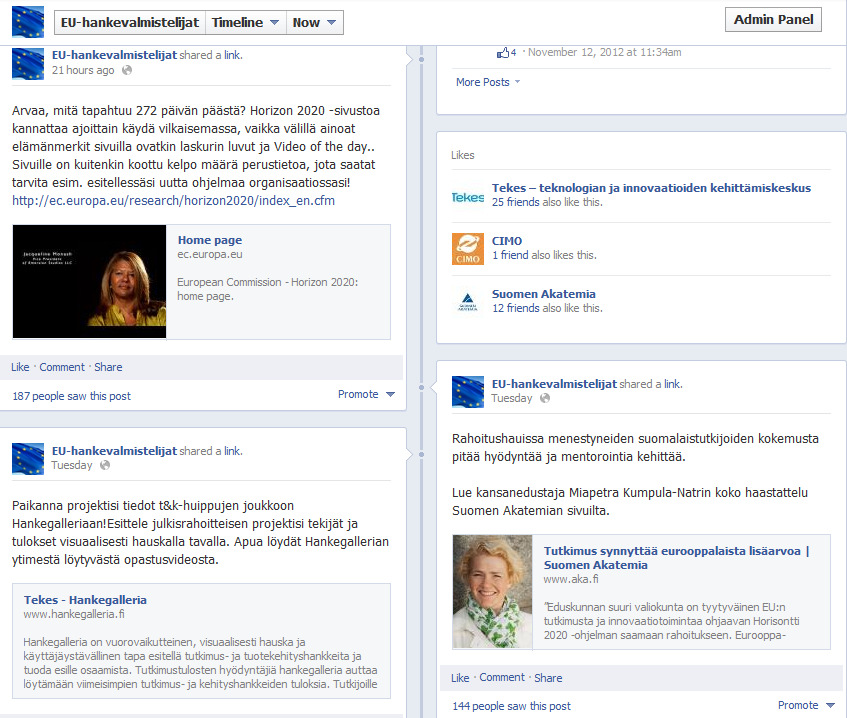
Task: View the 12 friends who like Suomen Akatemia
Action: pos(515,308)
